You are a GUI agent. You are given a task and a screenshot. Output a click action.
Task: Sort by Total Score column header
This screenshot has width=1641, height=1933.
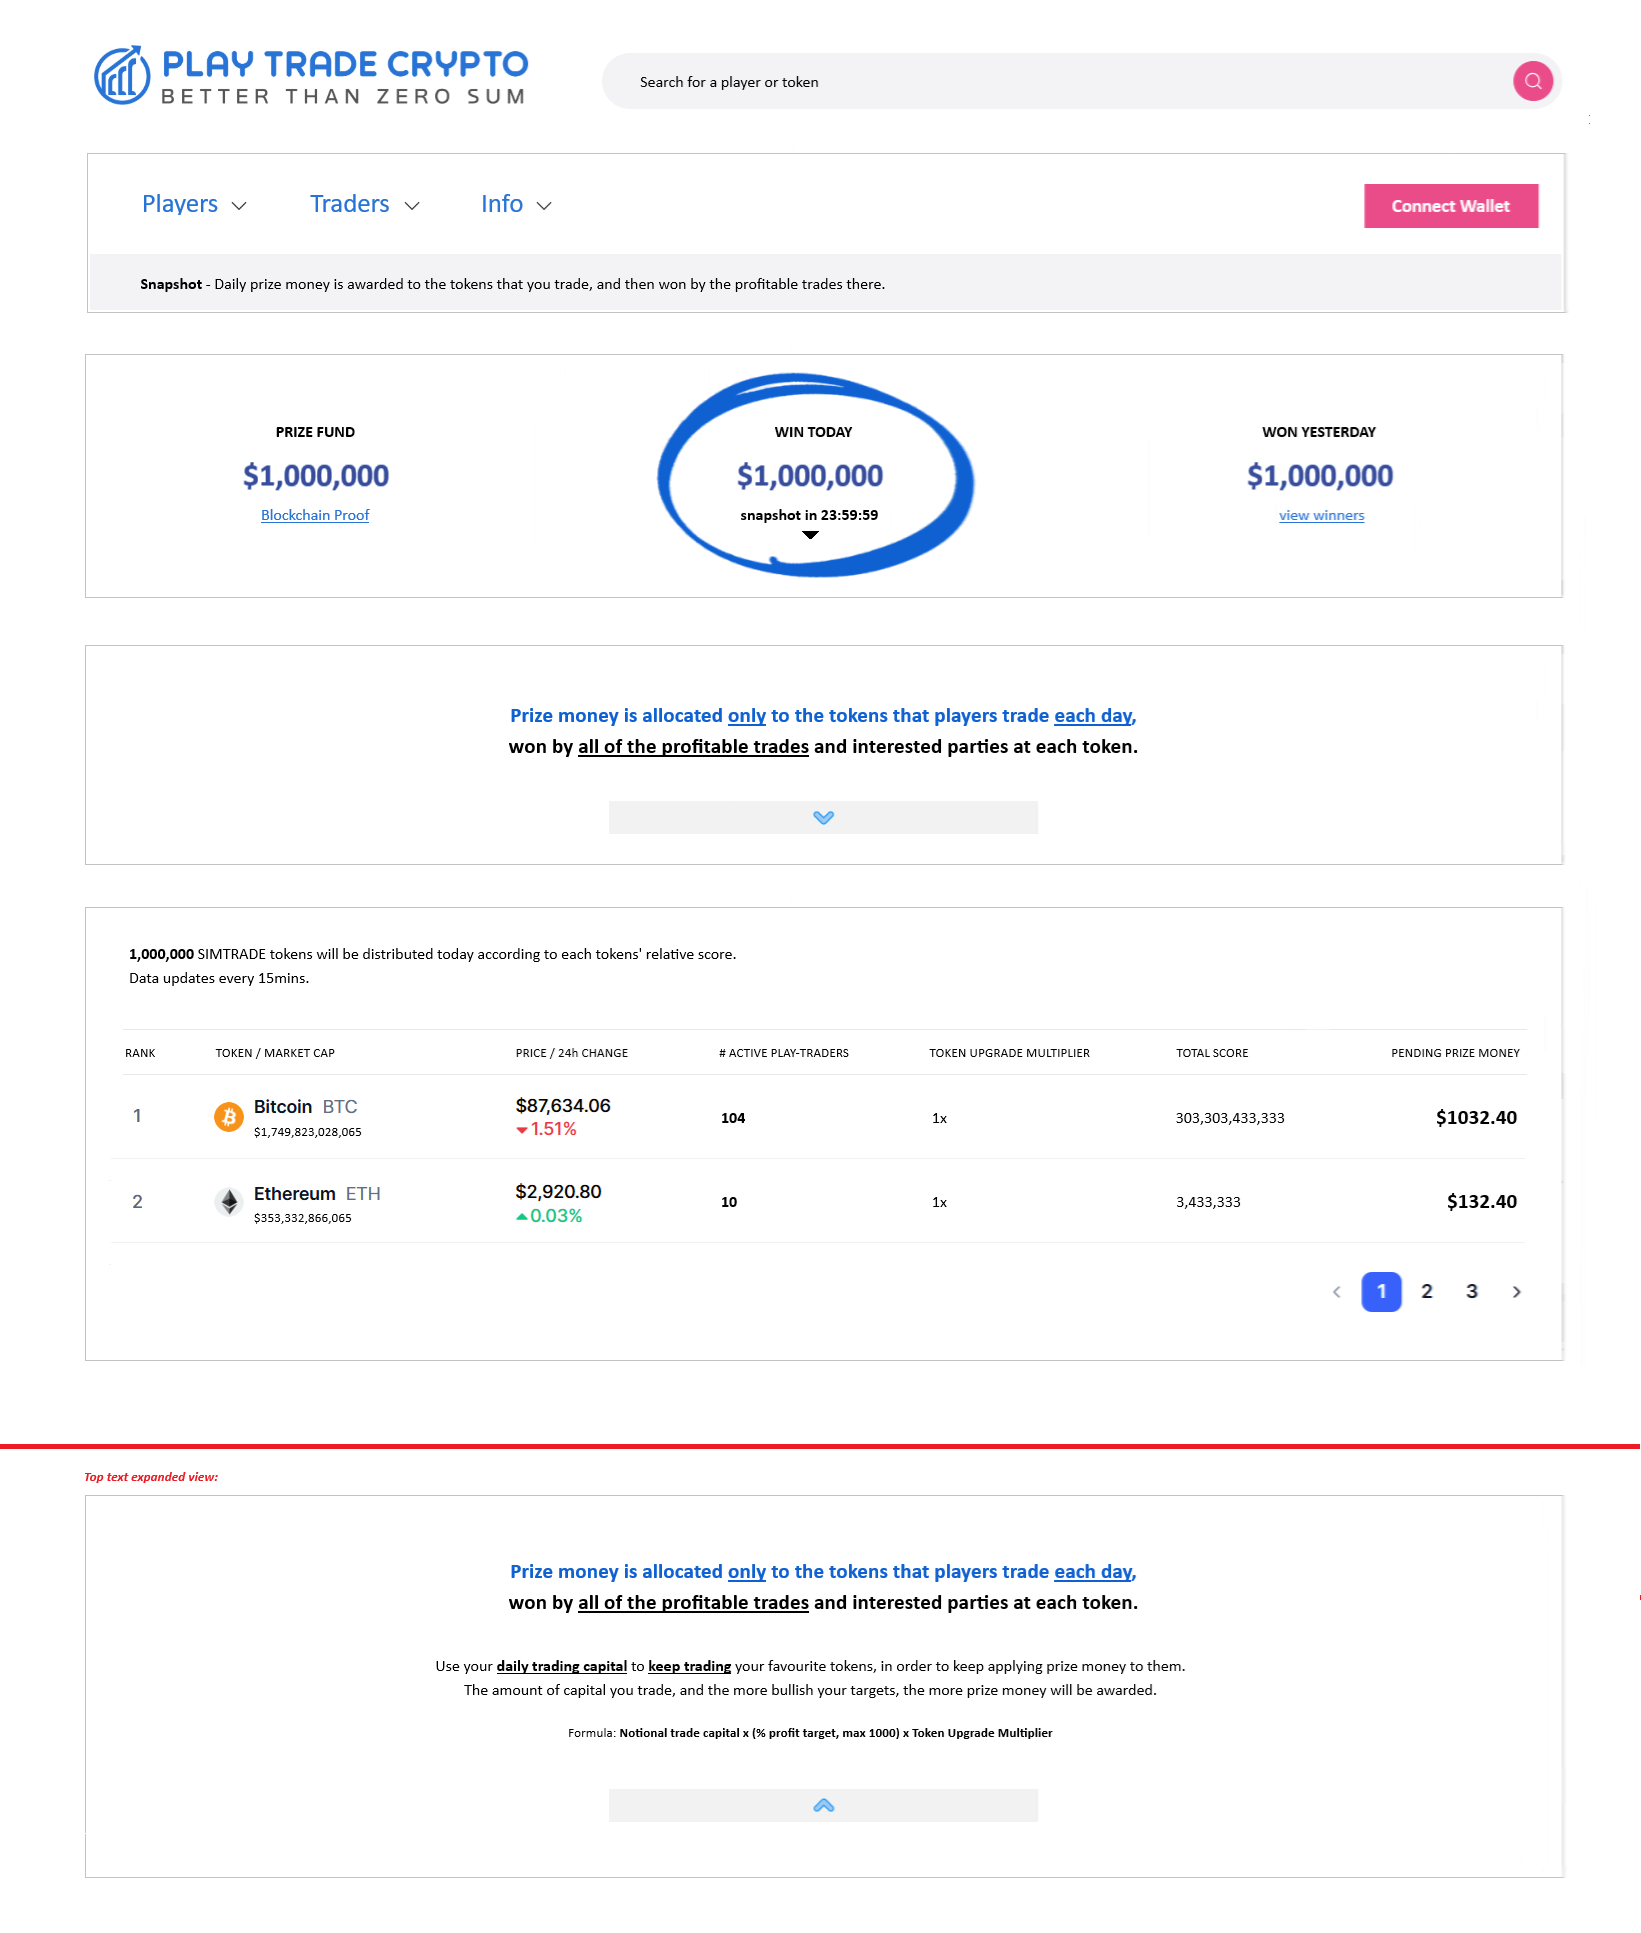(x=1212, y=1053)
